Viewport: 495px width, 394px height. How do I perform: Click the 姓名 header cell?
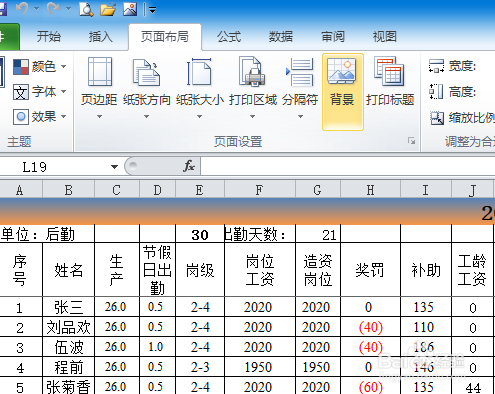coord(68,270)
